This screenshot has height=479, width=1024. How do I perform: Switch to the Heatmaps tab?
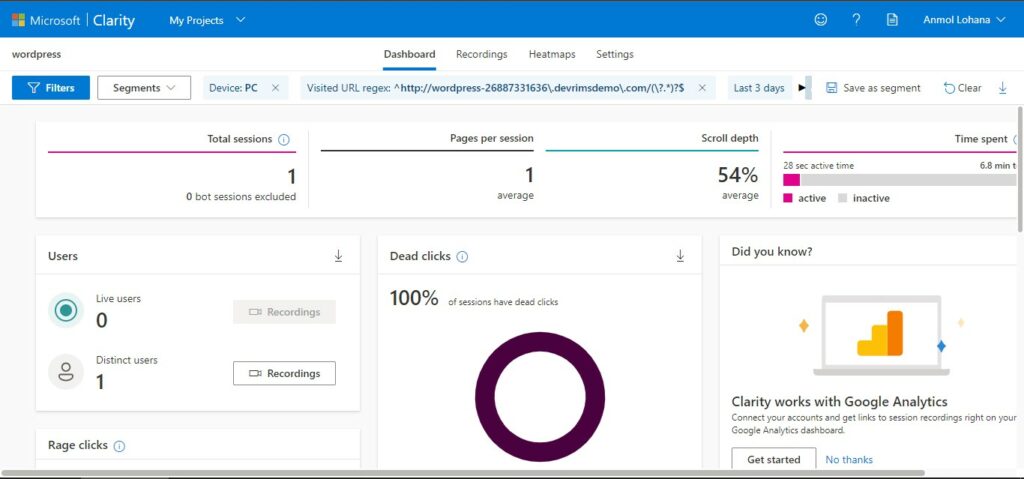[552, 54]
